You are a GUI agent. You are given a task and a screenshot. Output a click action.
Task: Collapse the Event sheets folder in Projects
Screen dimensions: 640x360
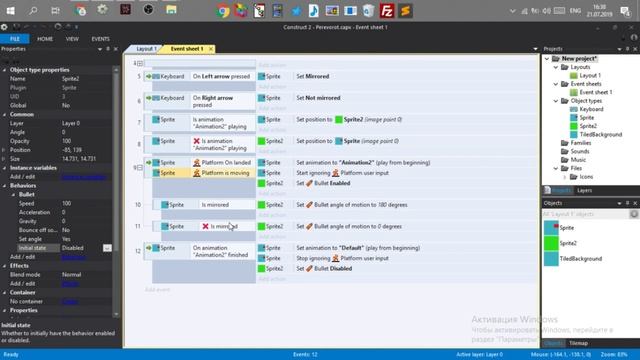[x=556, y=84]
